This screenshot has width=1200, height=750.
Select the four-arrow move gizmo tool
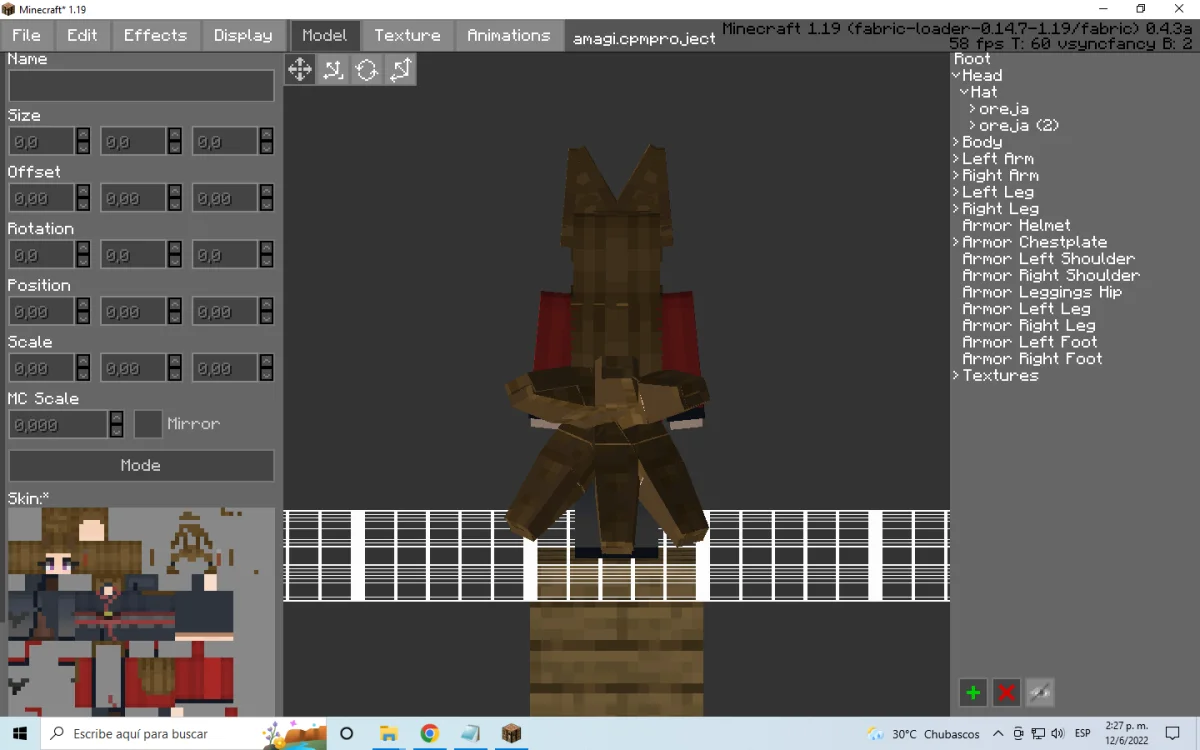click(x=300, y=69)
